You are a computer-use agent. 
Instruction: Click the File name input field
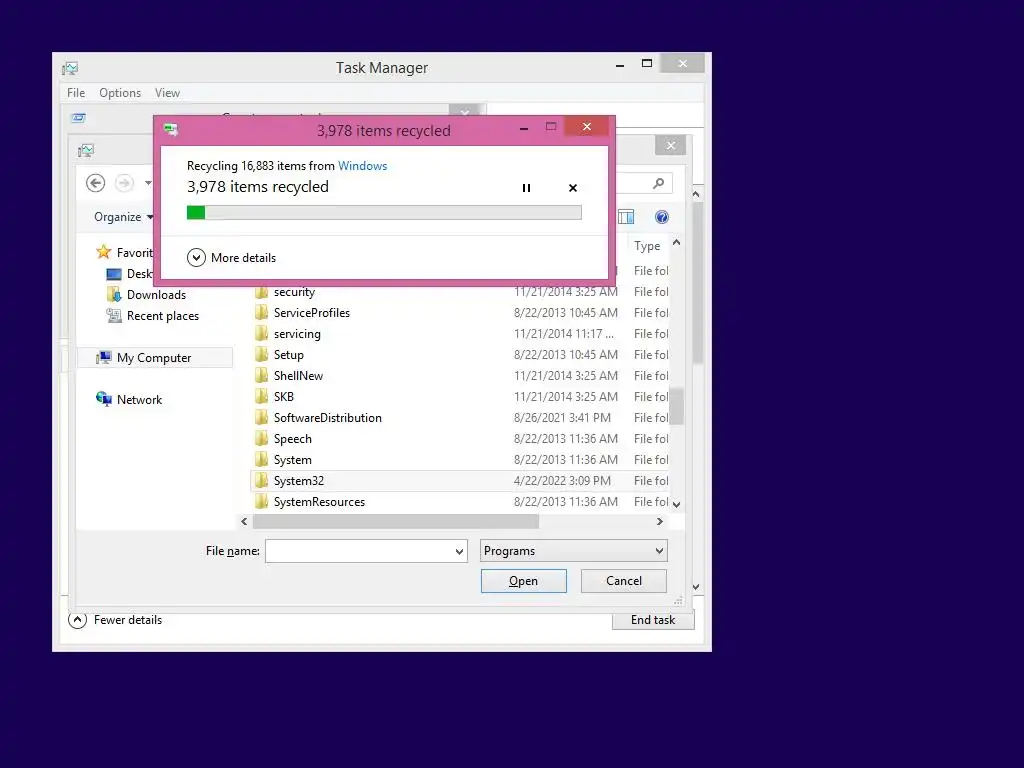pyautogui.click(x=359, y=551)
